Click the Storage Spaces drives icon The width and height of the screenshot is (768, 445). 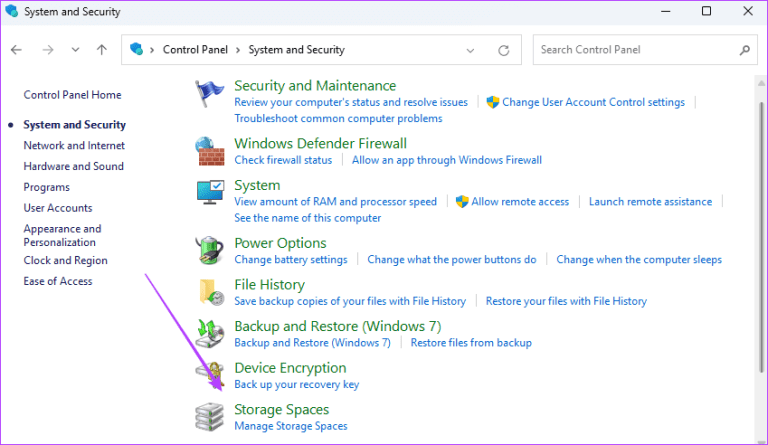209,417
